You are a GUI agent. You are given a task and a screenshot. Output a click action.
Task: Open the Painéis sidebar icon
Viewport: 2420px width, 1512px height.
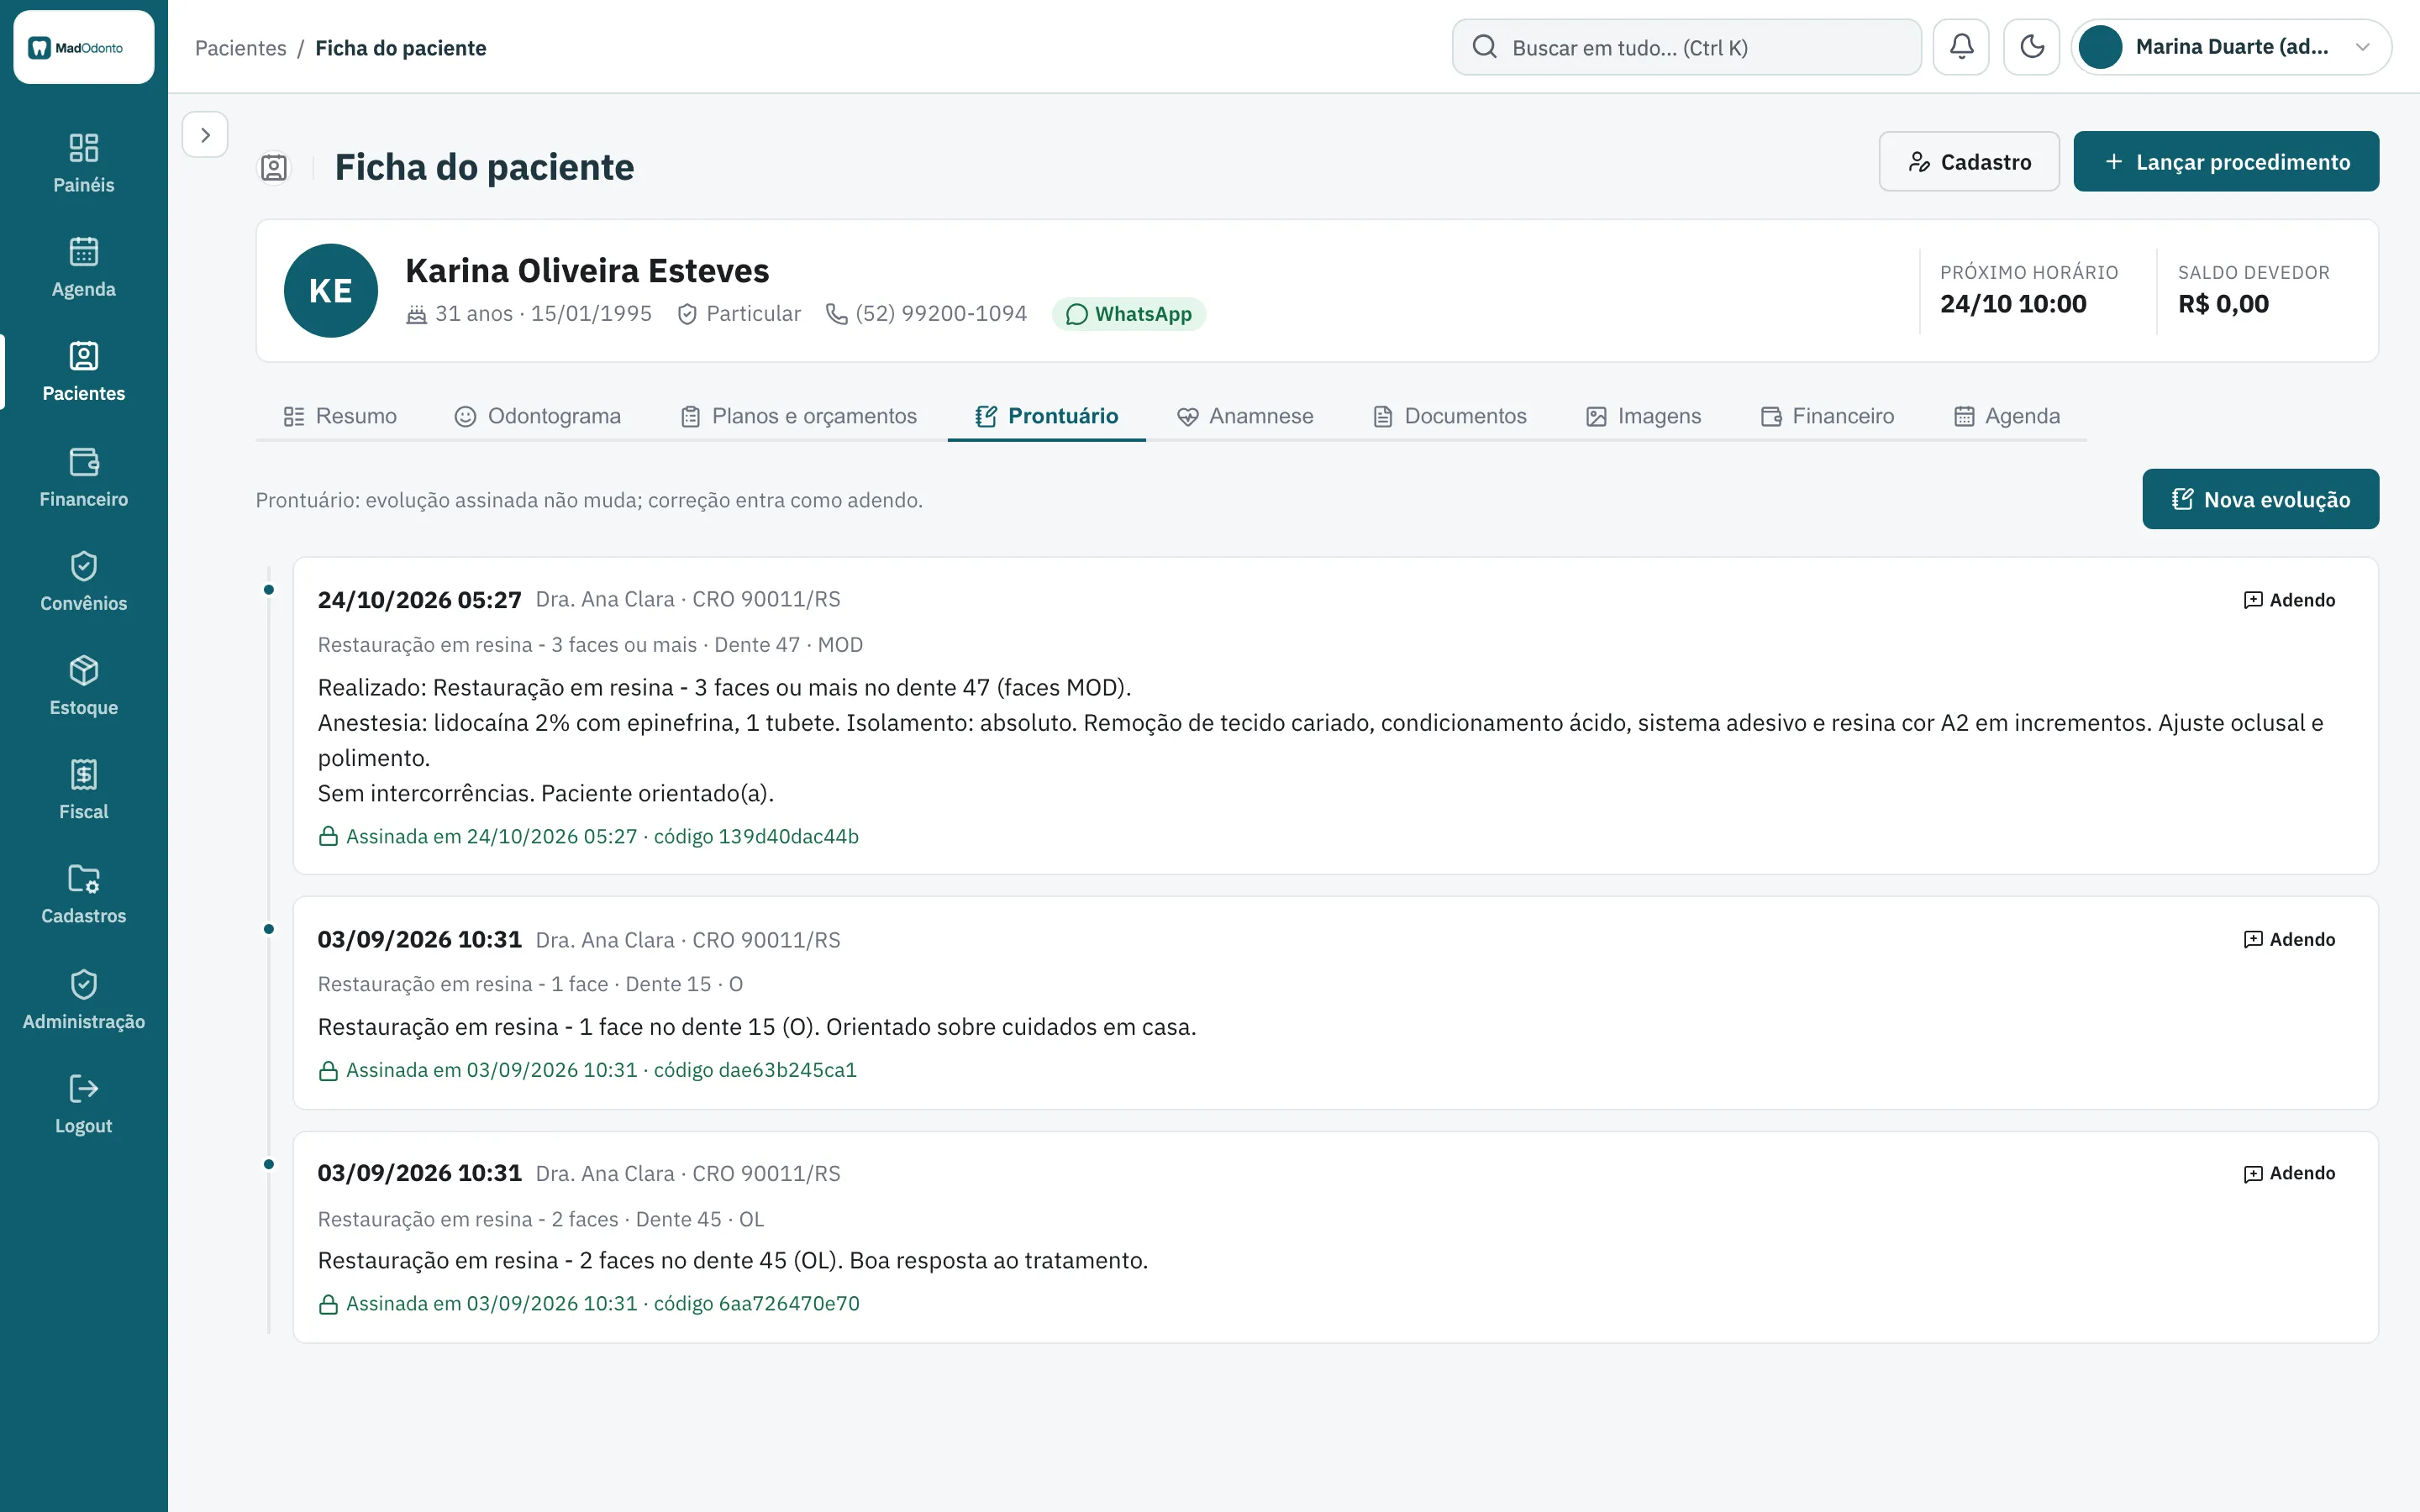[84, 163]
